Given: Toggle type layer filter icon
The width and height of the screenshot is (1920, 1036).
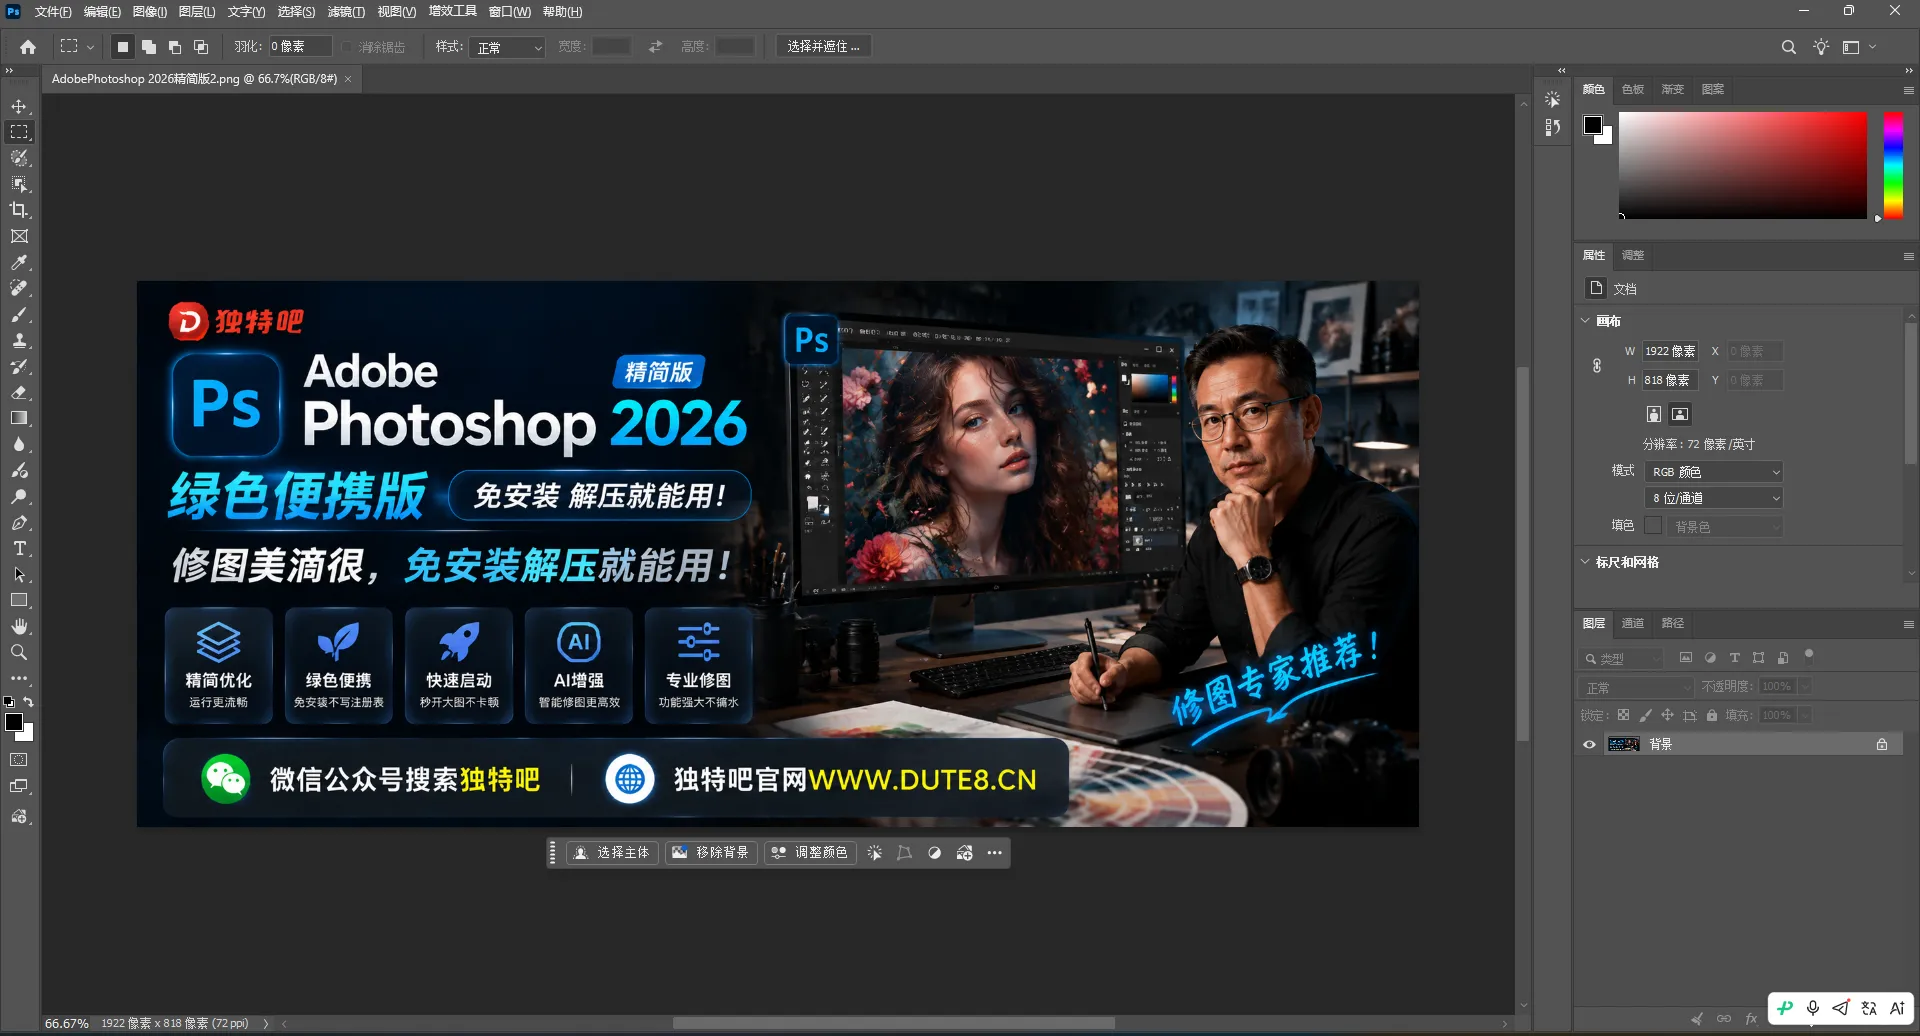Looking at the screenshot, I should tap(1734, 657).
